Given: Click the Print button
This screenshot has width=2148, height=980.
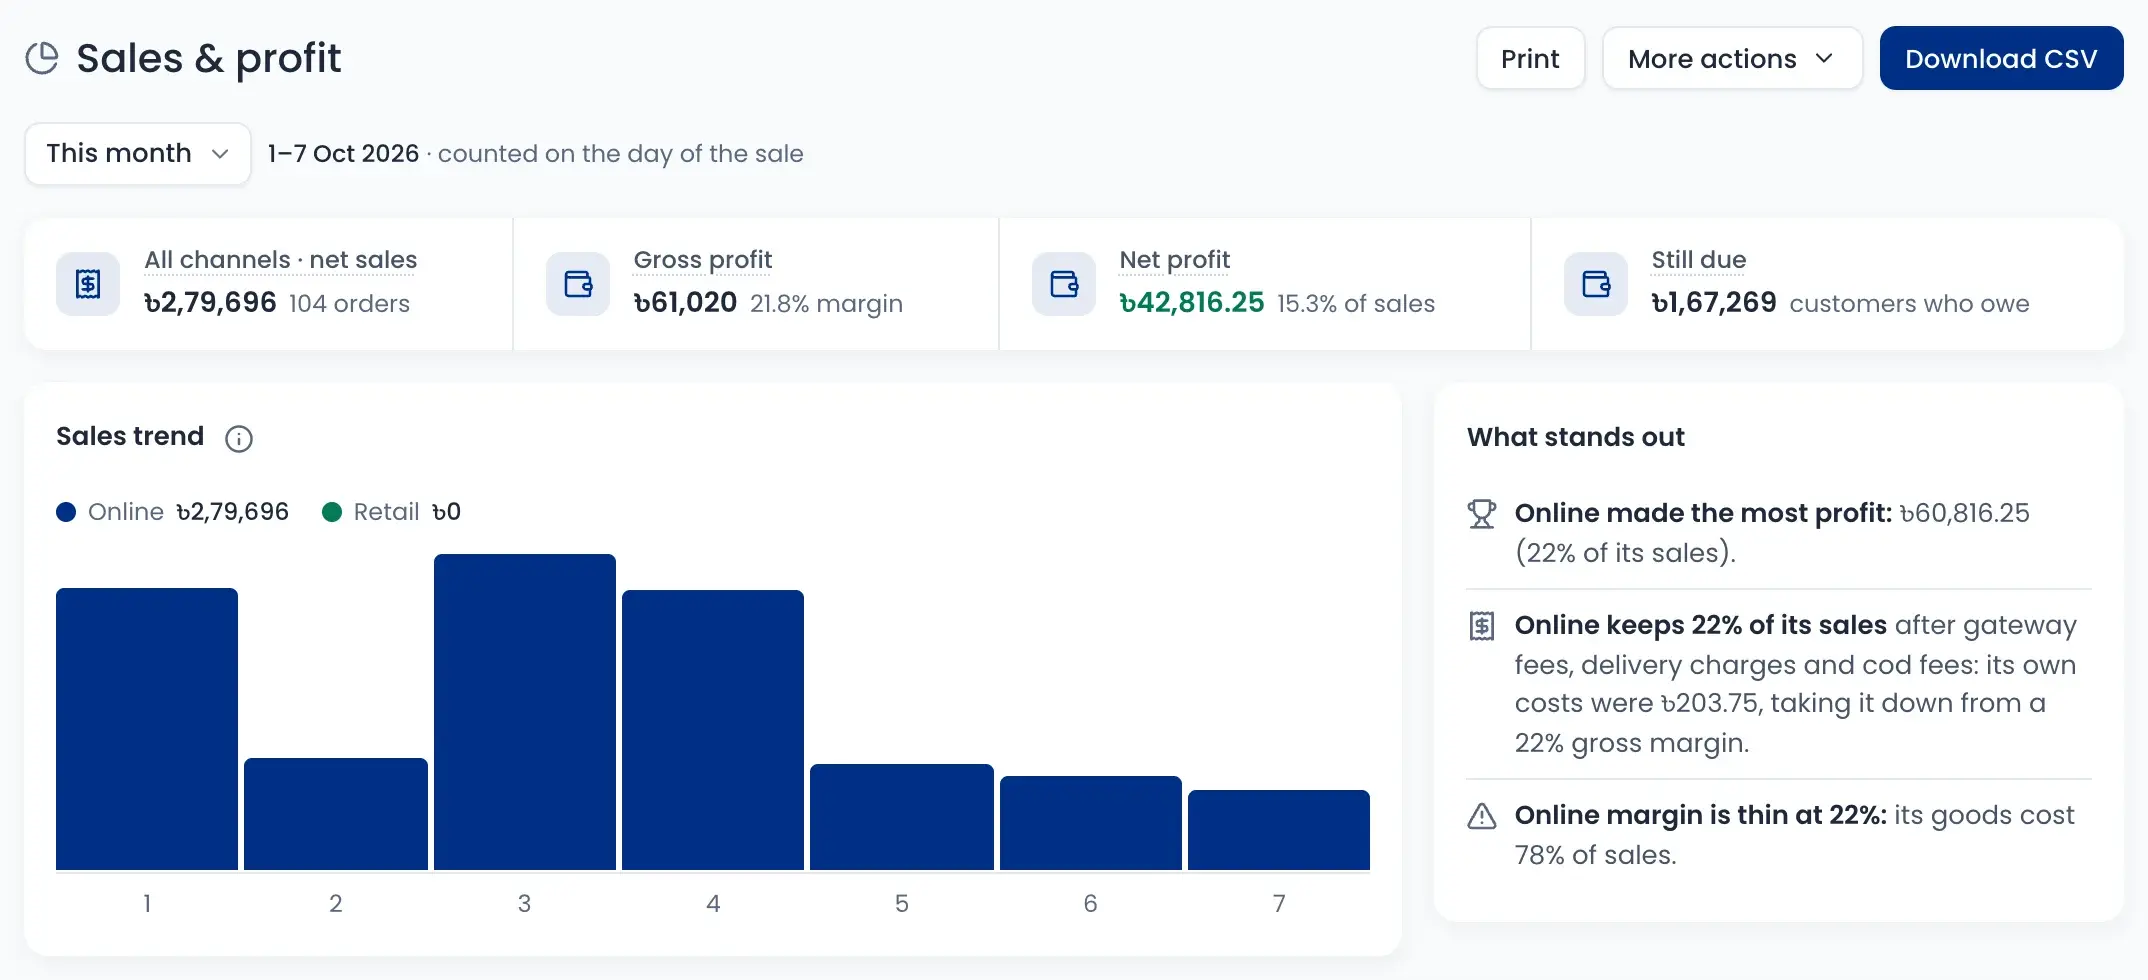Looking at the screenshot, I should 1530,59.
